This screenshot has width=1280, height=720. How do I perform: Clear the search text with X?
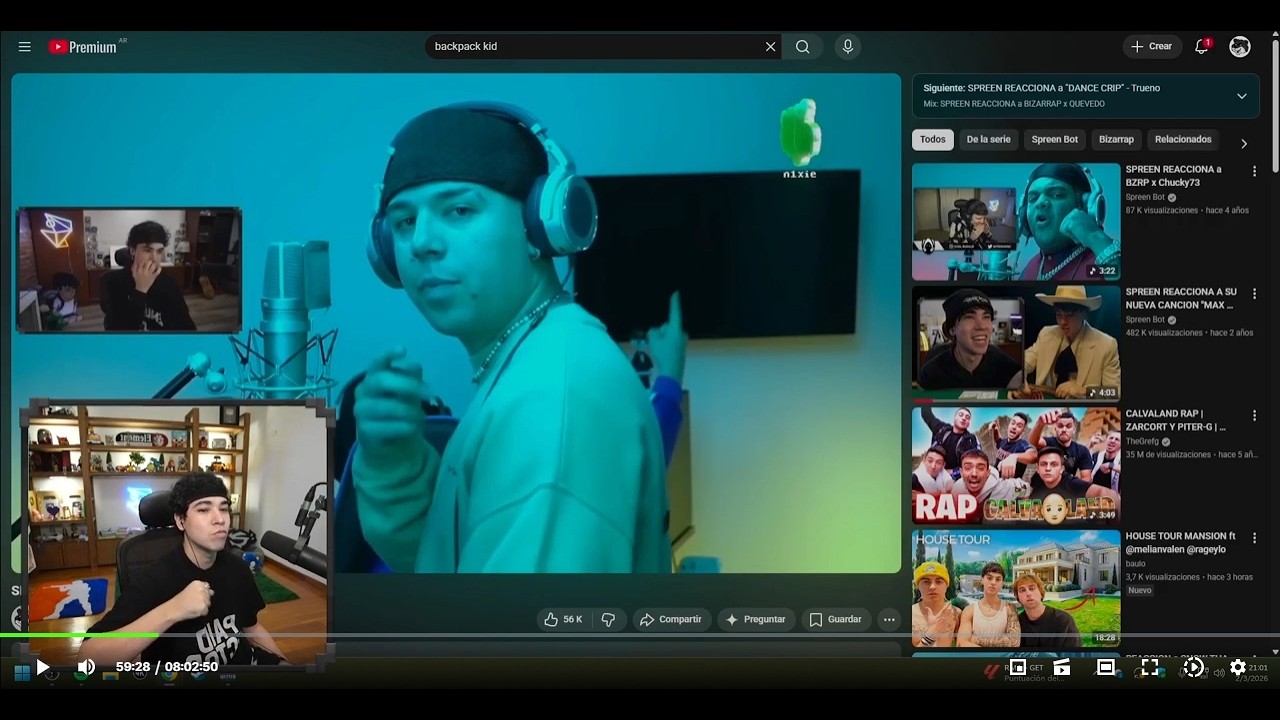(770, 47)
